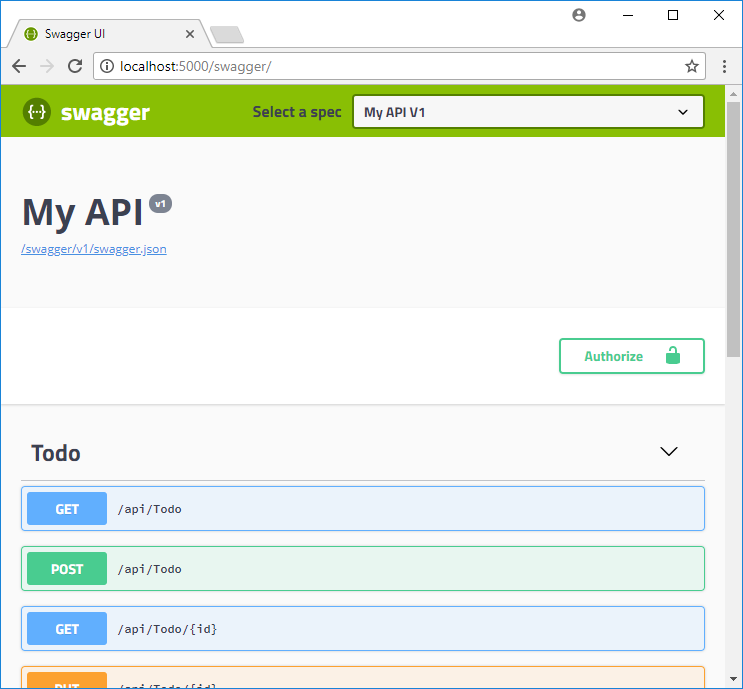The image size is (743, 689).
Task: Open the Chrome three-dot menu
Action: coord(724,66)
